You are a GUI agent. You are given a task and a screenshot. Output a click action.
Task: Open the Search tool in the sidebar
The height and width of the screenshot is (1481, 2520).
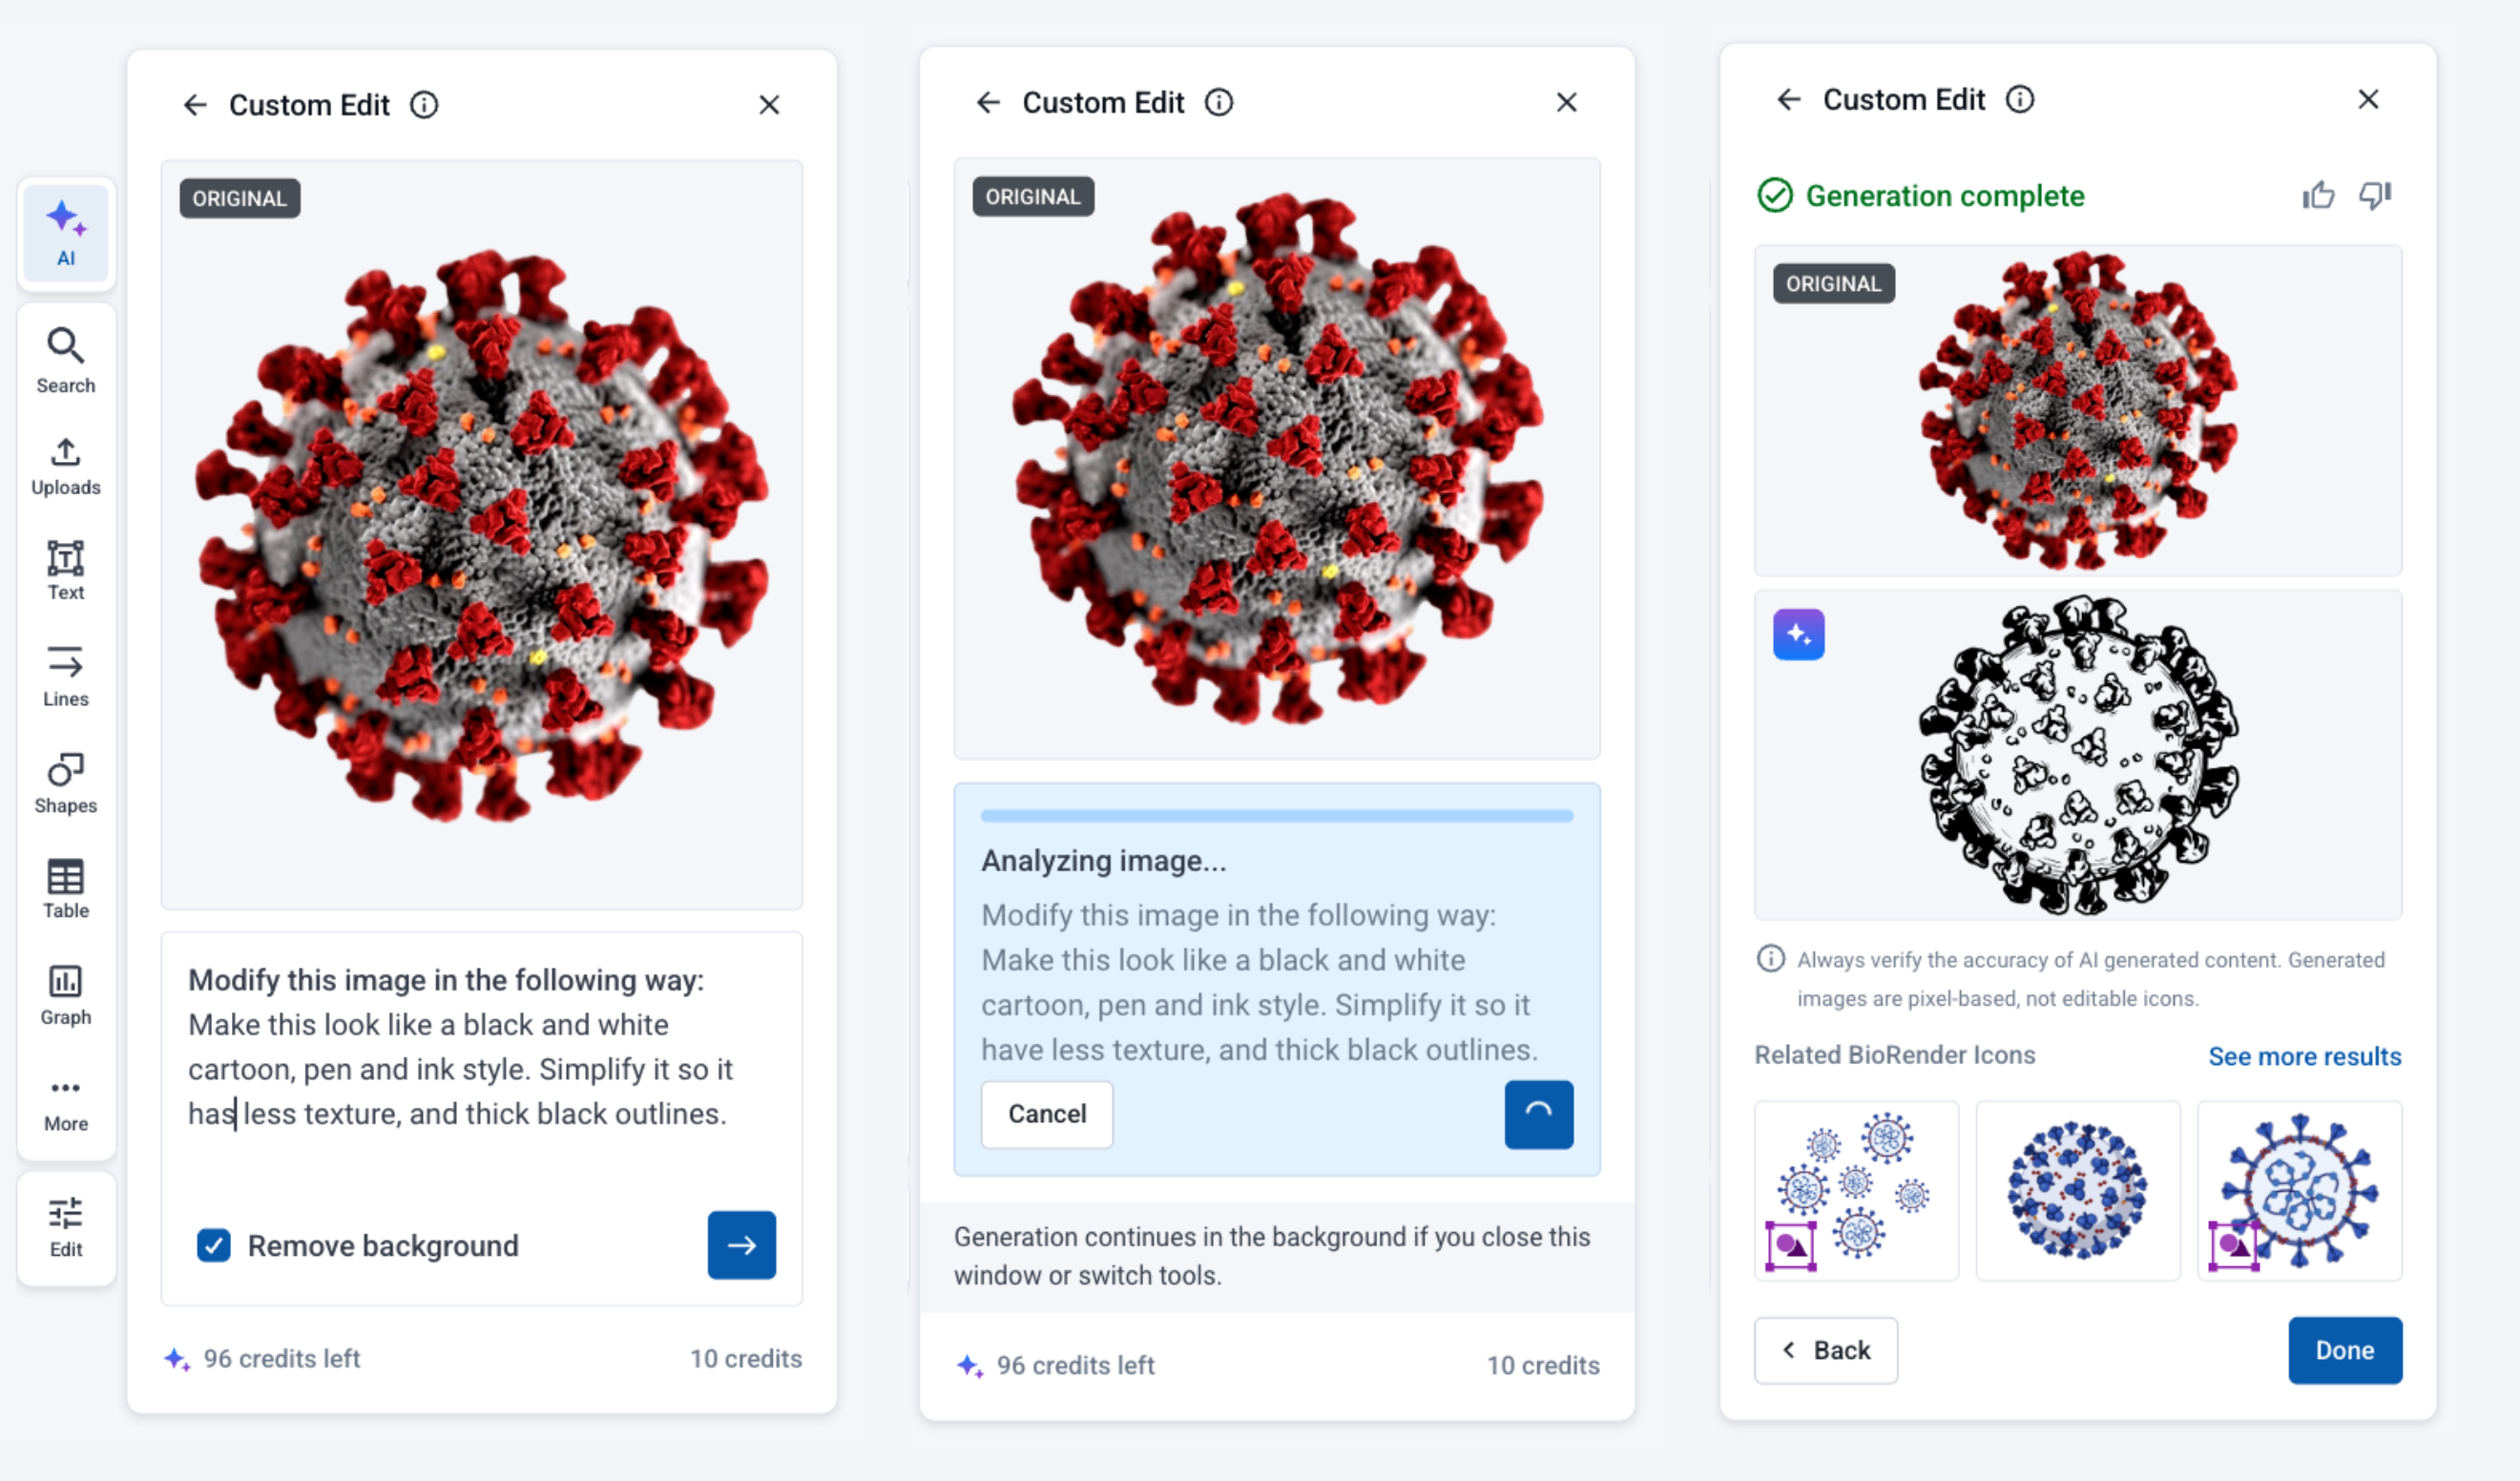point(66,361)
